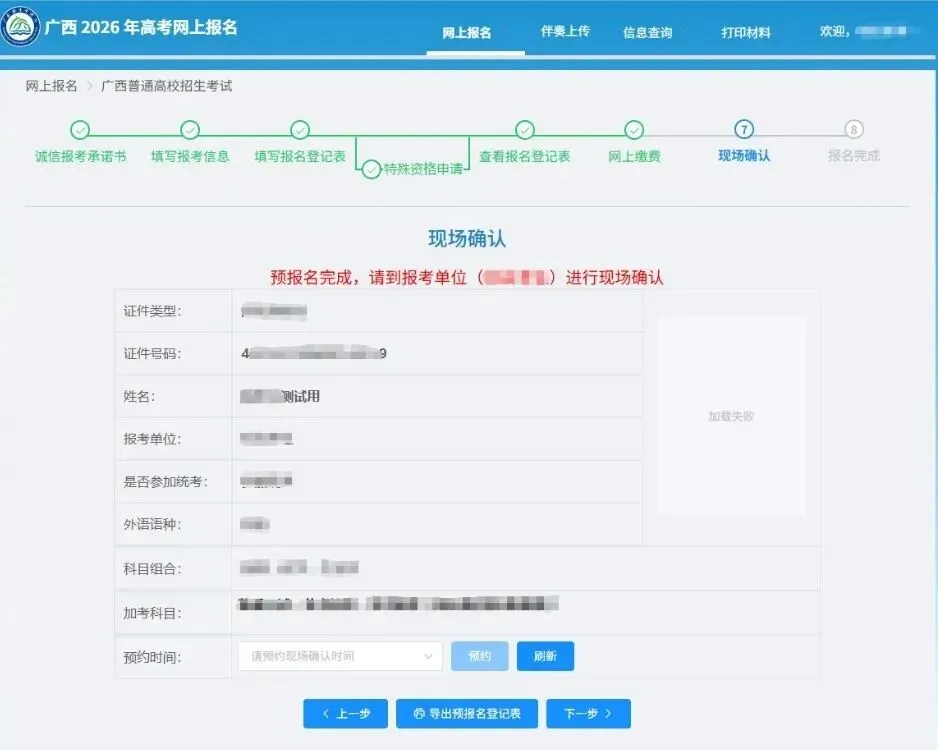The height and width of the screenshot is (750, 938).
Task: Proceed with the 下一步 button
Action: 588,714
